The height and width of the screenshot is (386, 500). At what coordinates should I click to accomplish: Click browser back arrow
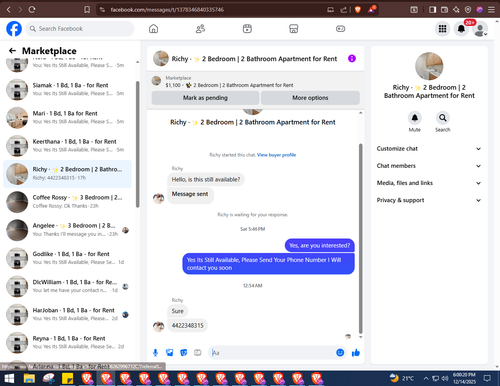9,10
